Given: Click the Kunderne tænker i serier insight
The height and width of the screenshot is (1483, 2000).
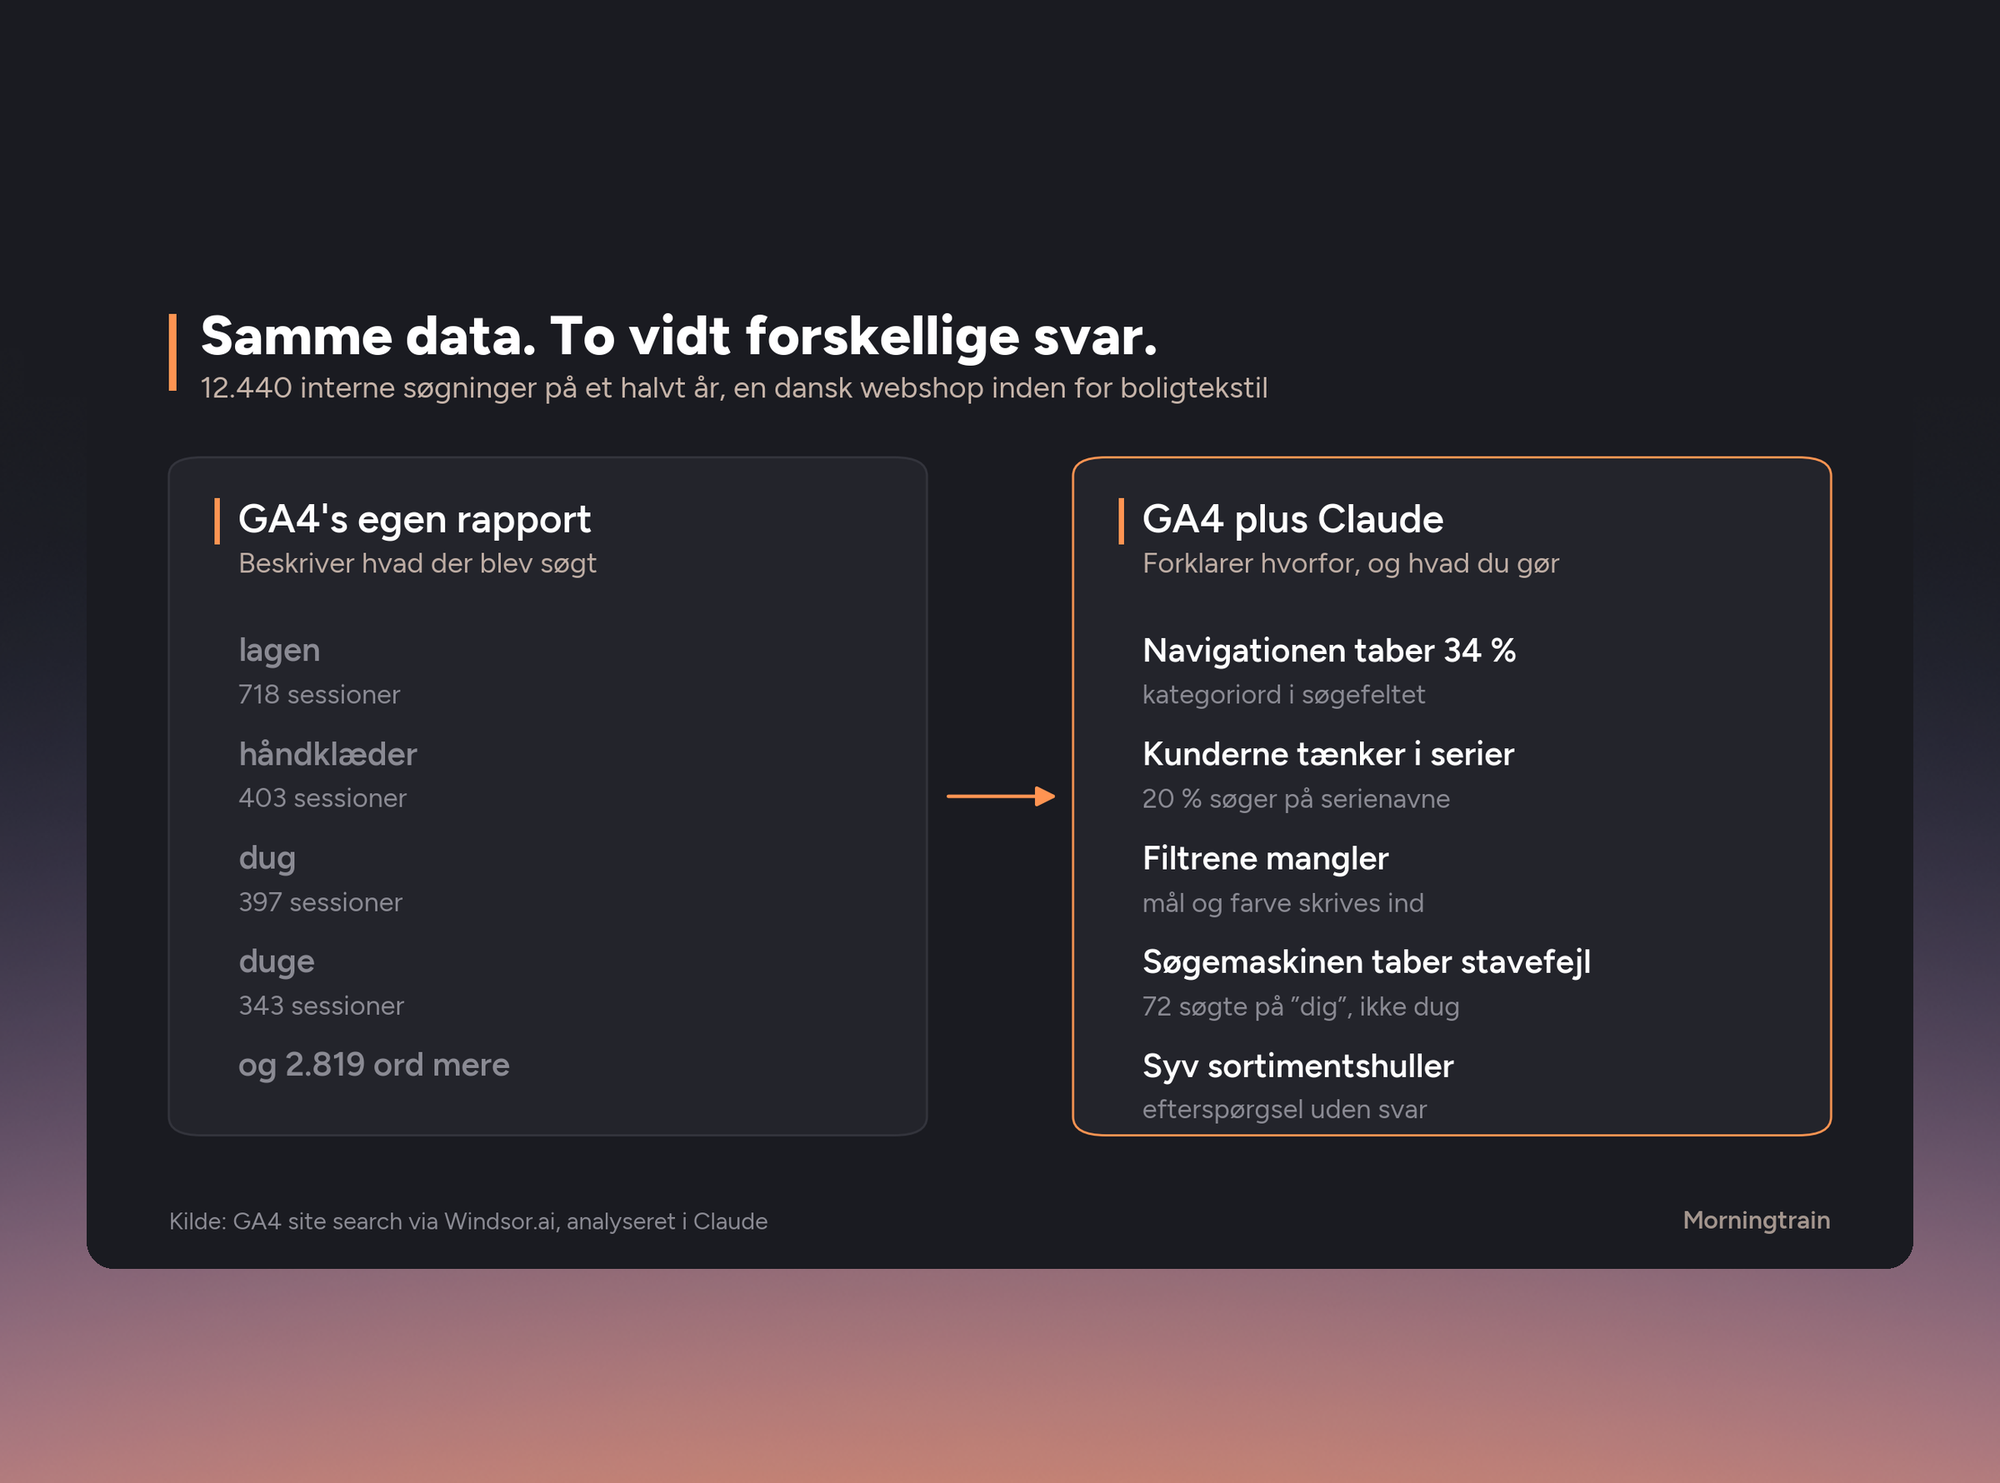Looking at the screenshot, I should (1328, 775).
